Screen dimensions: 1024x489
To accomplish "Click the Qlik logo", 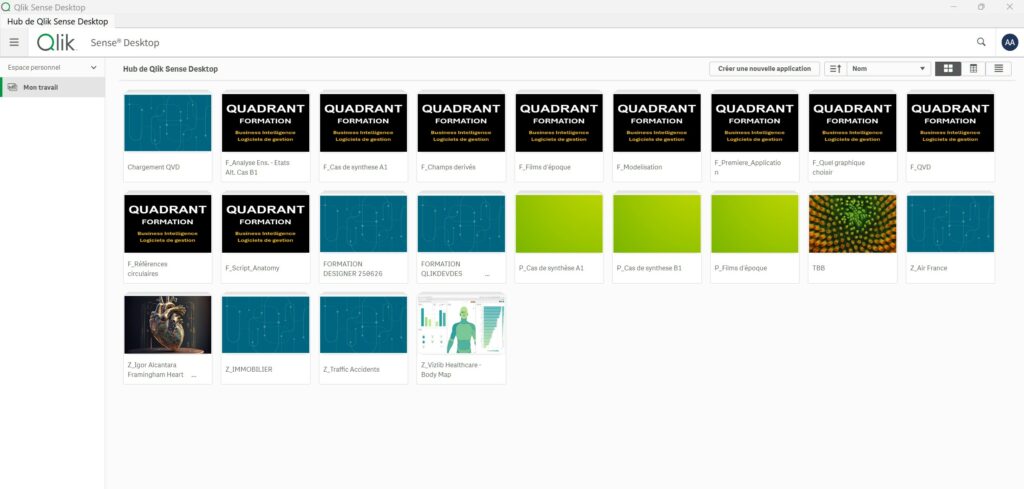I will [56, 42].
